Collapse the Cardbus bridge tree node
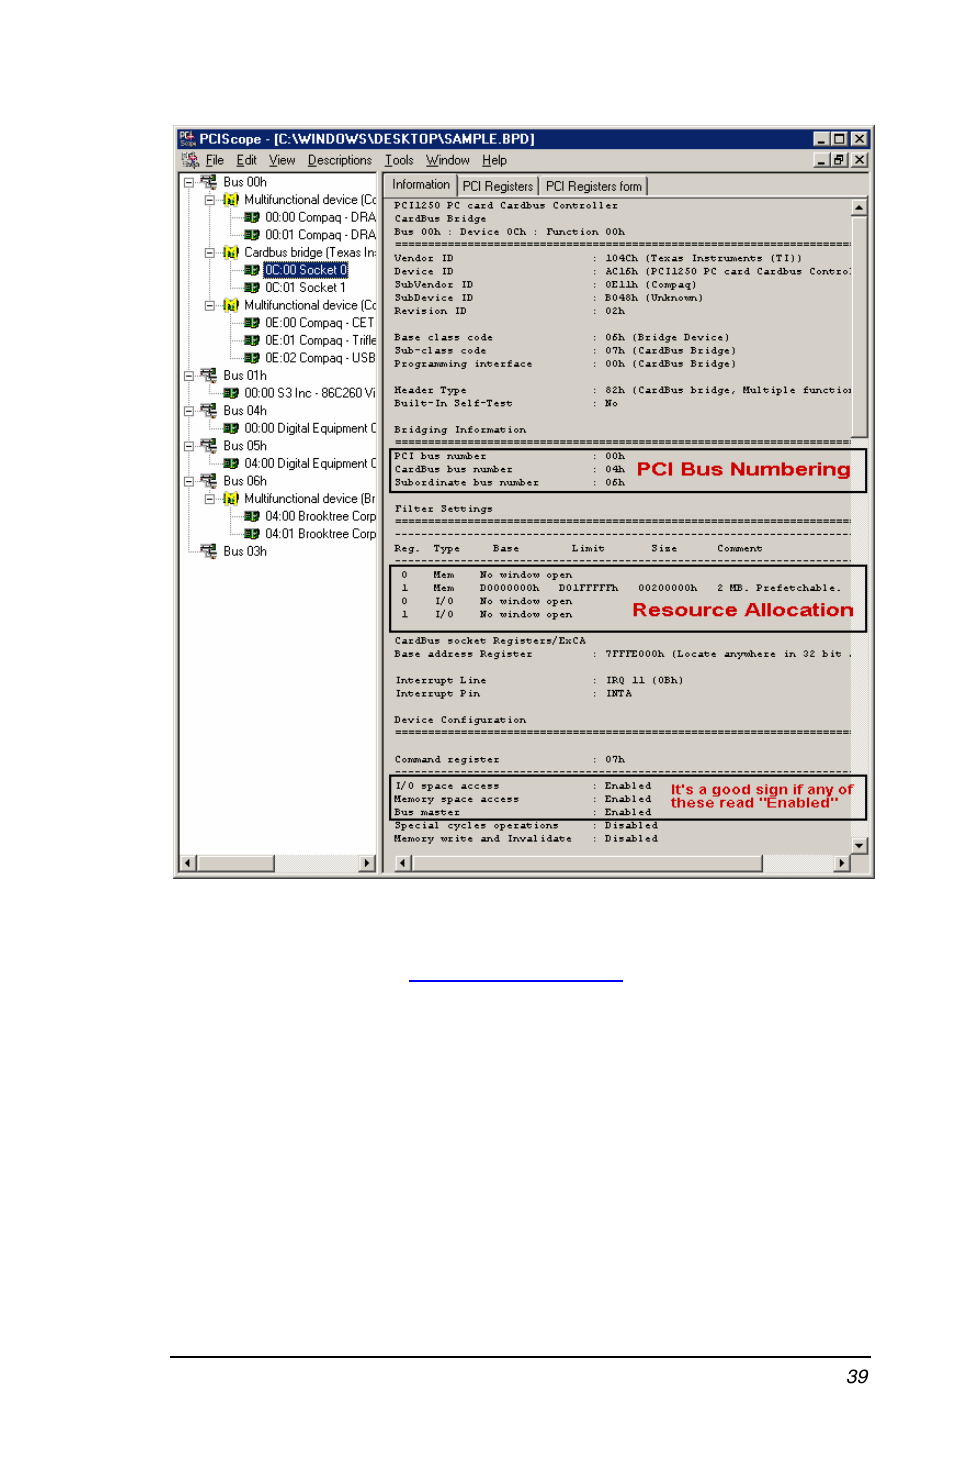The height and width of the screenshot is (1475, 954). [209, 253]
